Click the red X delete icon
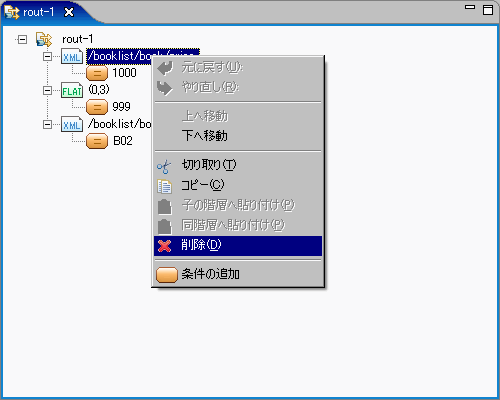The image size is (500, 400). 164,246
